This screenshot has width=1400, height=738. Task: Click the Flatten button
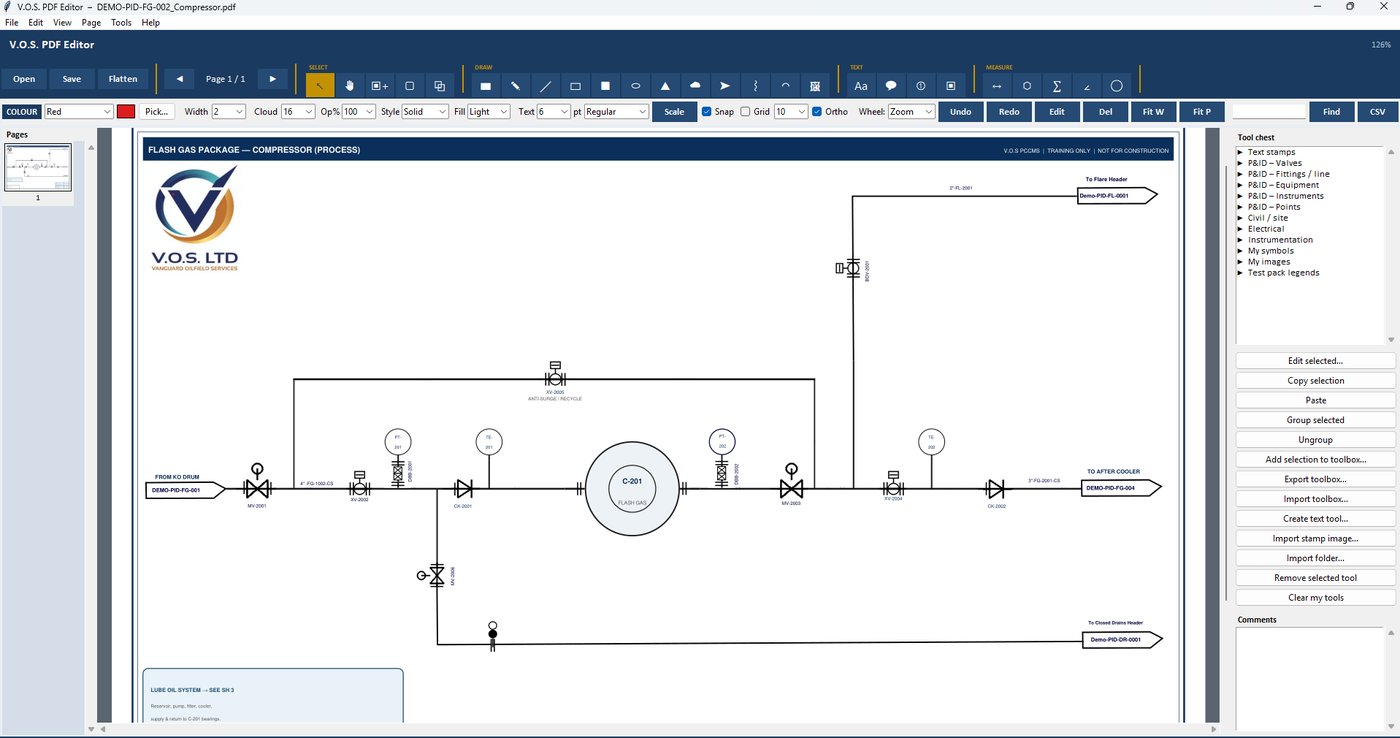coord(123,79)
